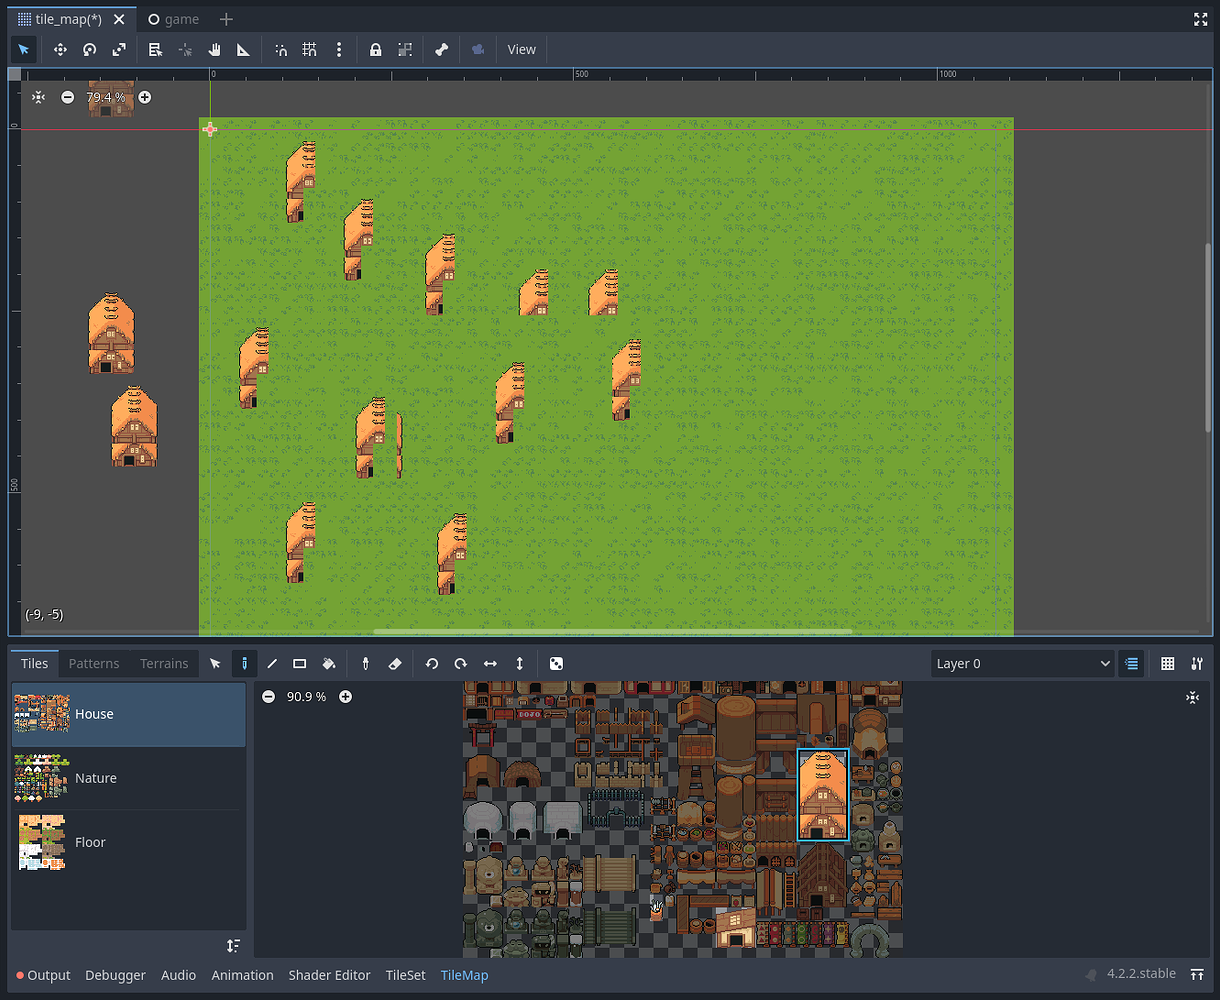Open the View menu
The image size is (1220, 1000).
click(x=521, y=49)
